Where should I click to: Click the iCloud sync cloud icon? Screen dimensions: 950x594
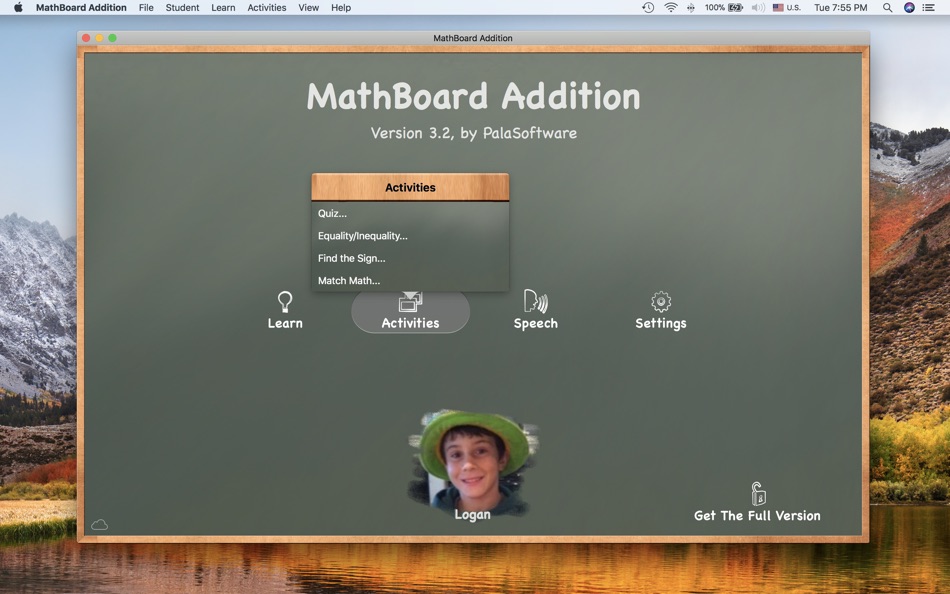pyautogui.click(x=99, y=524)
